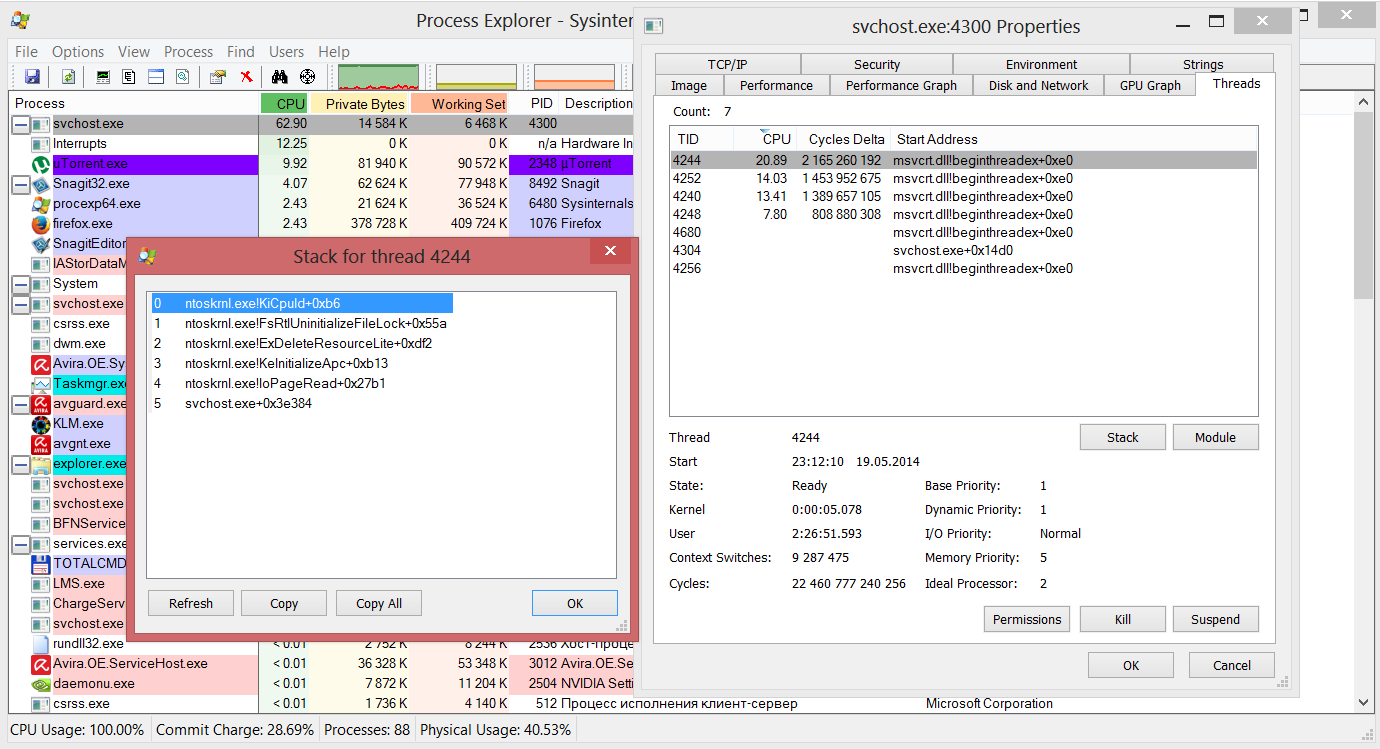
Task: Sort the thread list by Cycles Delta column
Action: coord(845,139)
